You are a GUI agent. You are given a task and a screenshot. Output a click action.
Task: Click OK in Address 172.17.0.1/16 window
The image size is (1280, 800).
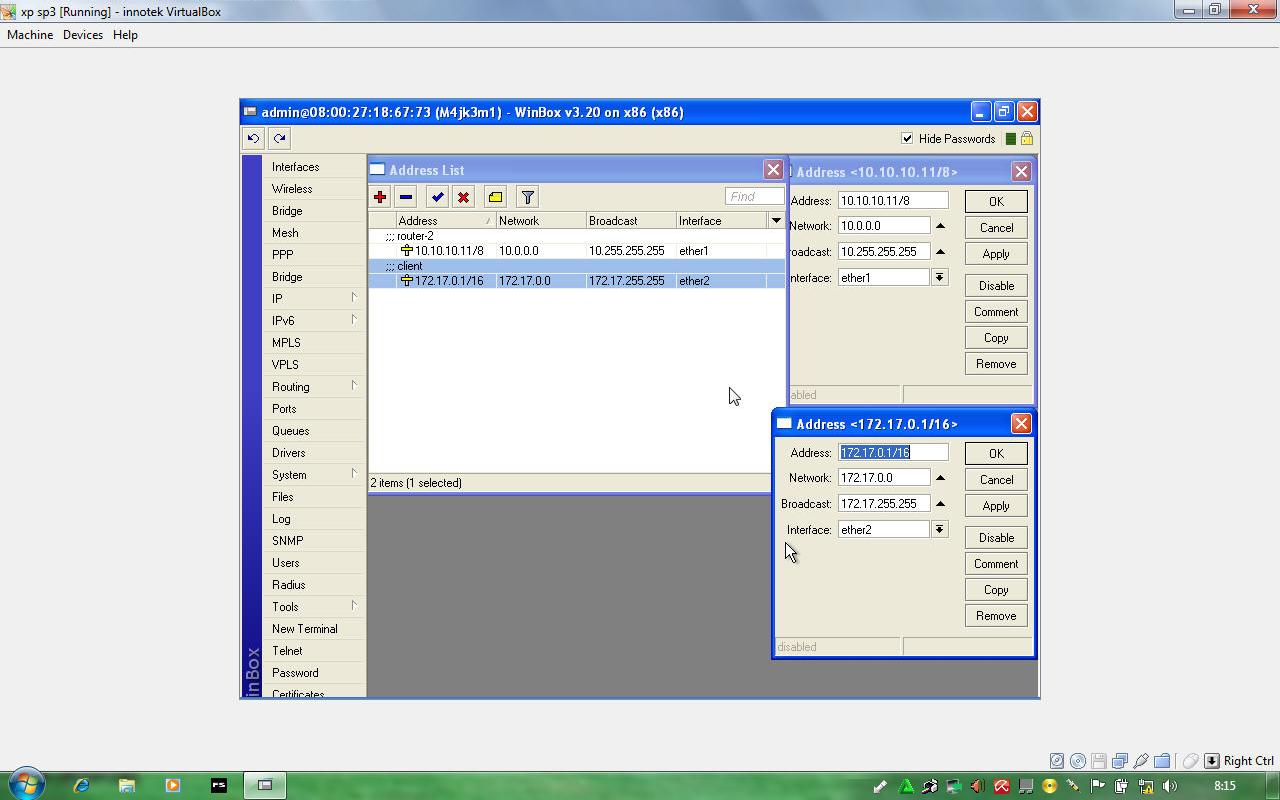996,453
